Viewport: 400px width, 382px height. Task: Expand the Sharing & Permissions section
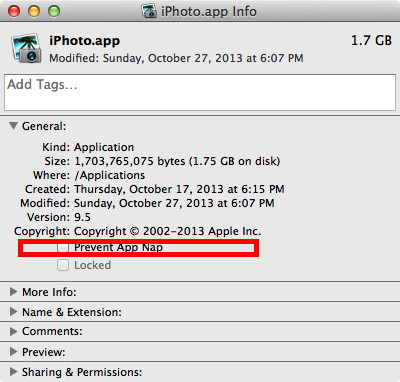click(x=13, y=372)
